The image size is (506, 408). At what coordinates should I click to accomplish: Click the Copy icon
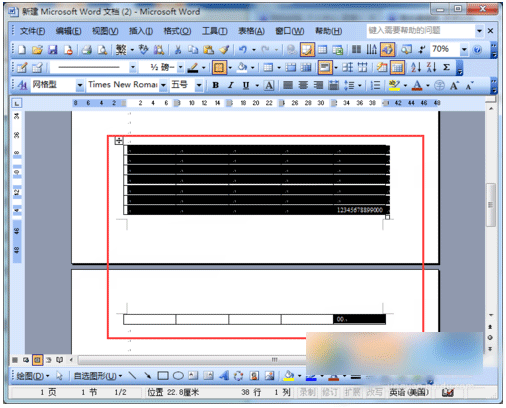tap(193, 50)
